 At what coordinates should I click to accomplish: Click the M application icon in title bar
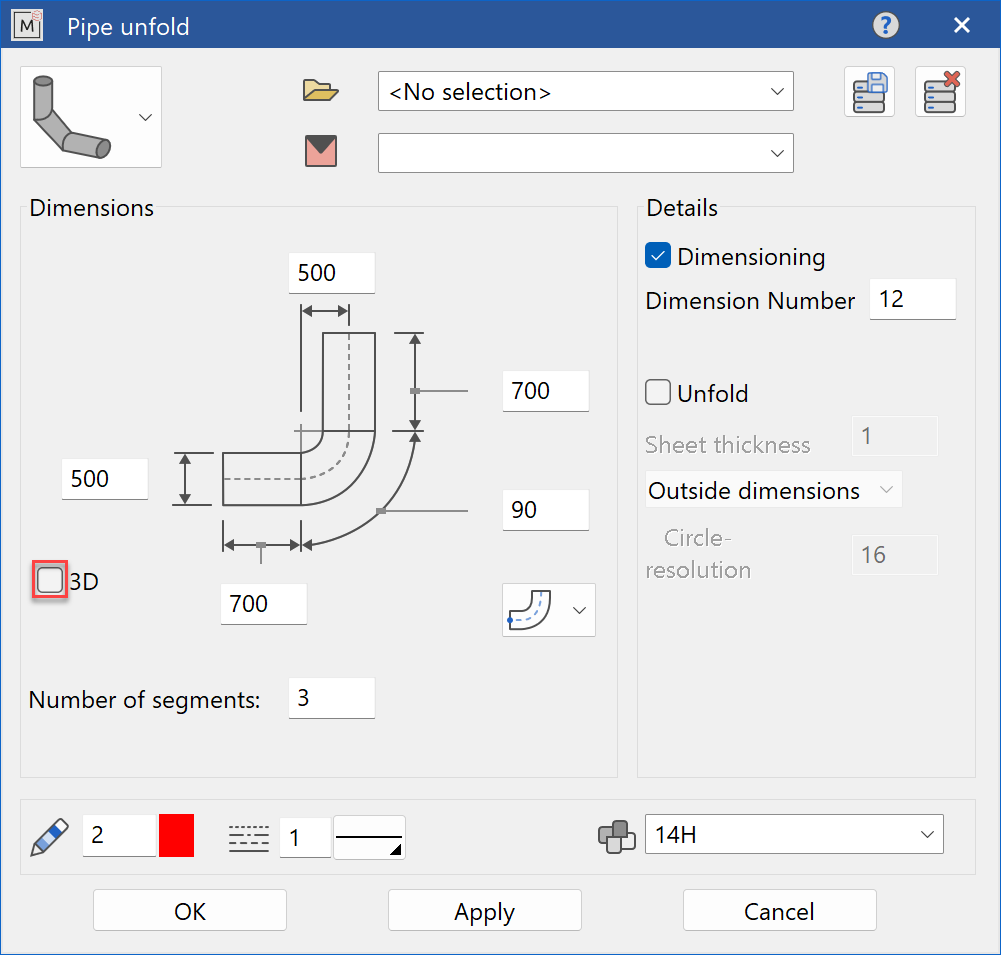tap(27, 26)
